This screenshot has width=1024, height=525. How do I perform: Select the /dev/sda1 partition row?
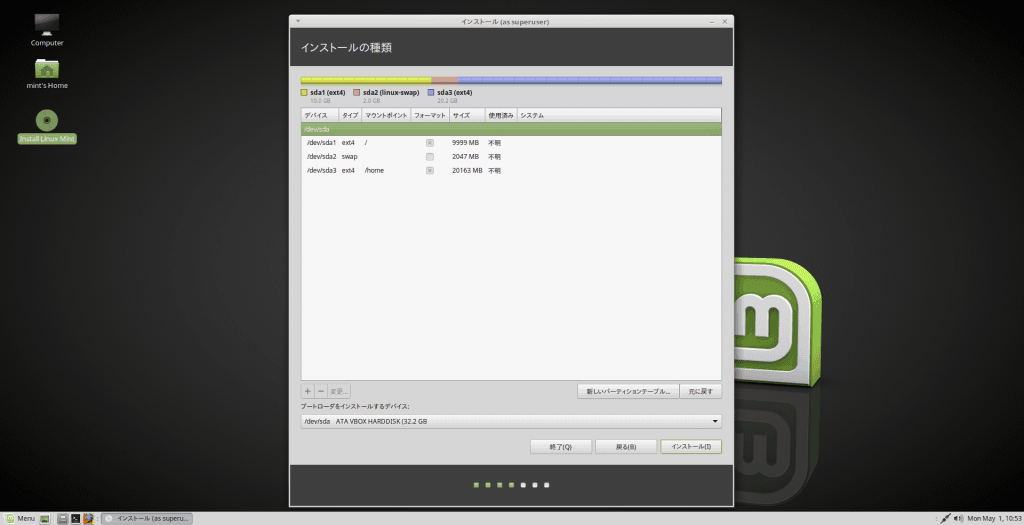(511, 142)
